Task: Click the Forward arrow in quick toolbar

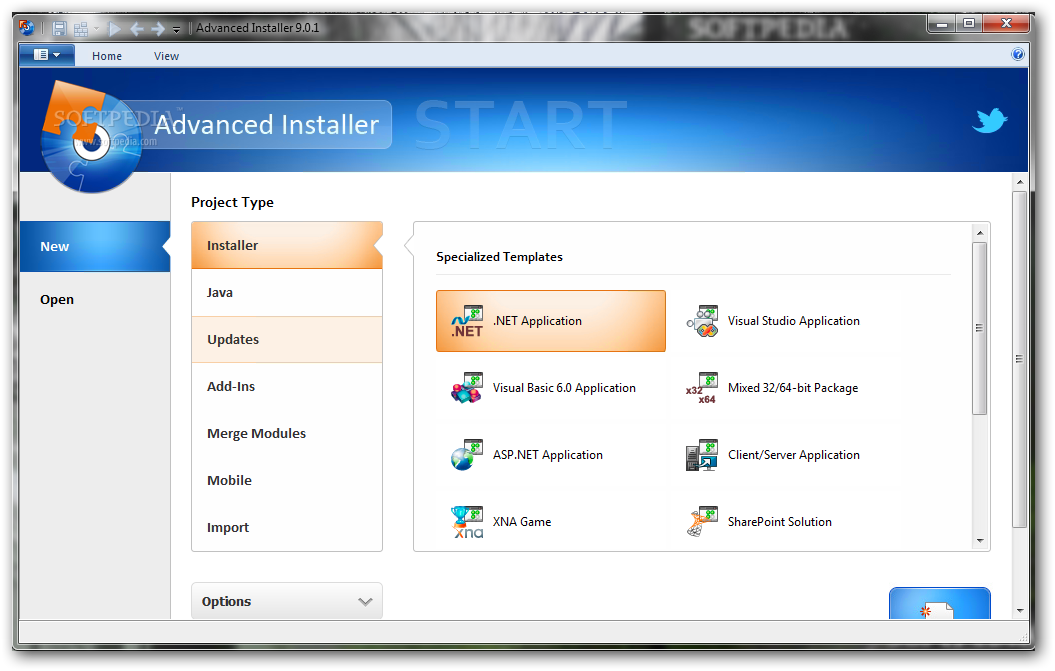Action: tap(158, 28)
